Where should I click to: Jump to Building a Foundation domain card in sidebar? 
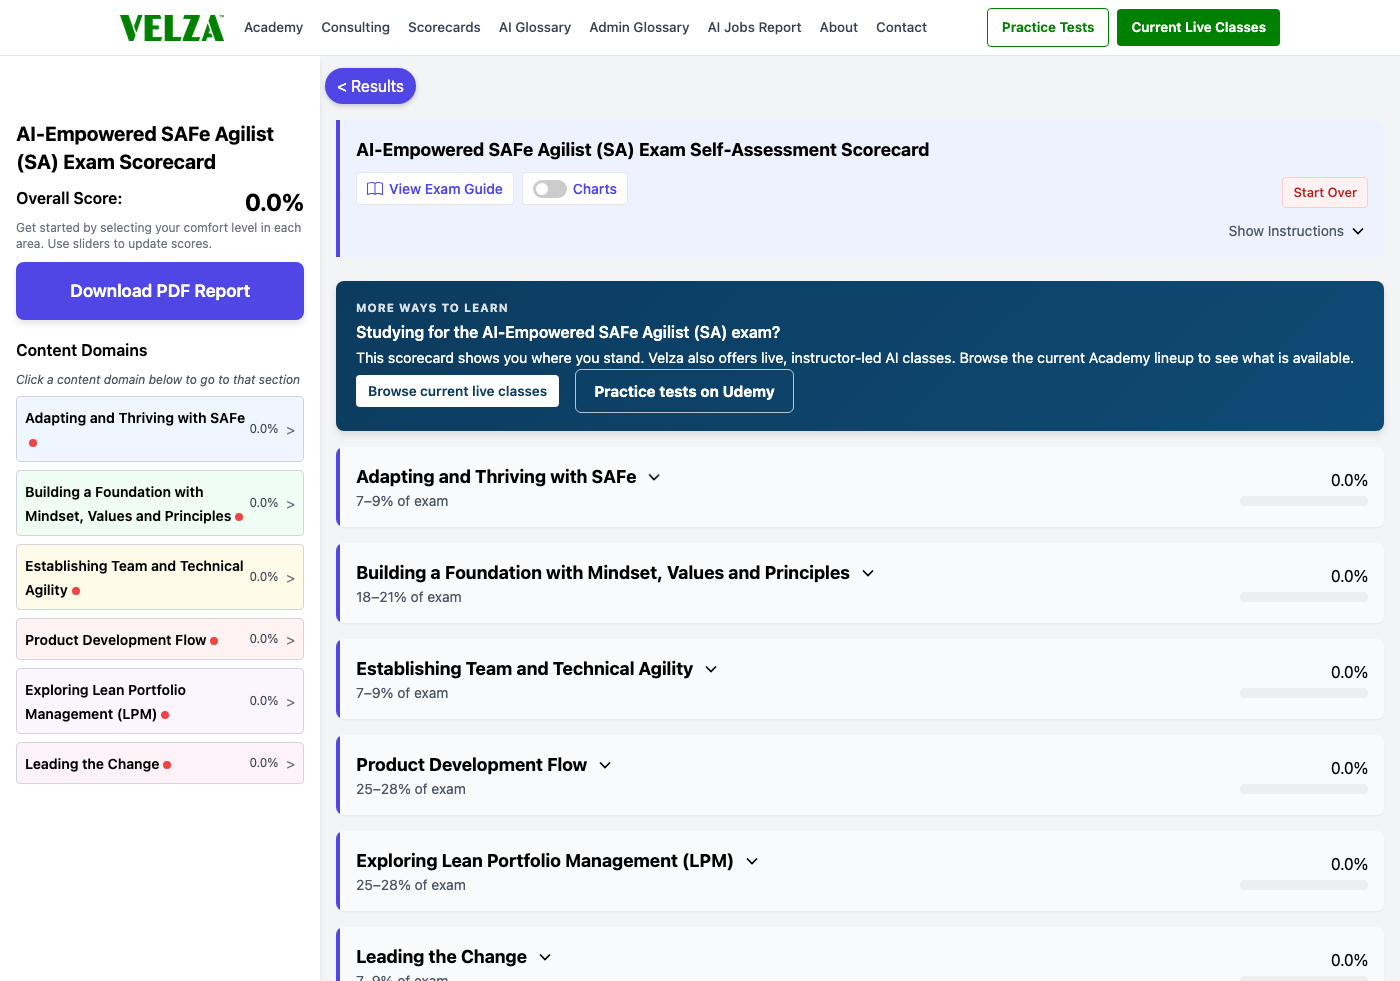point(160,503)
